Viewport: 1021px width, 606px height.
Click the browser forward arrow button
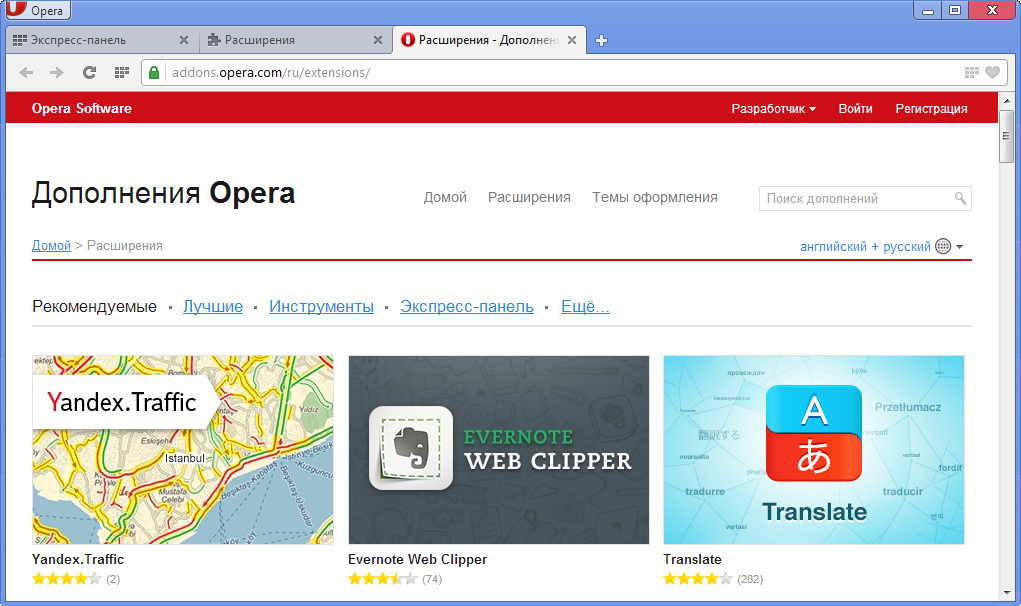(x=56, y=72)
